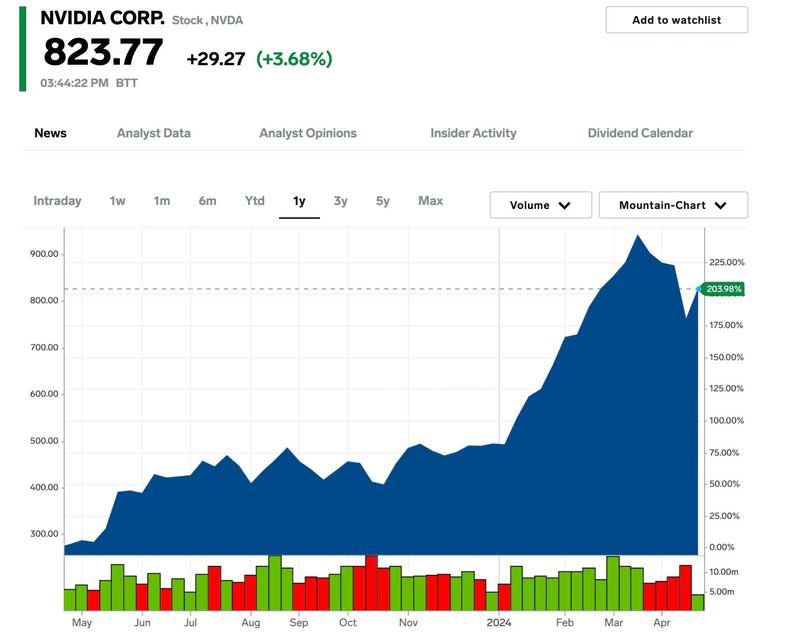Screen dimensions: 800x644
Task: Click the 10.00m volume axis label
Action: [723, 572]
